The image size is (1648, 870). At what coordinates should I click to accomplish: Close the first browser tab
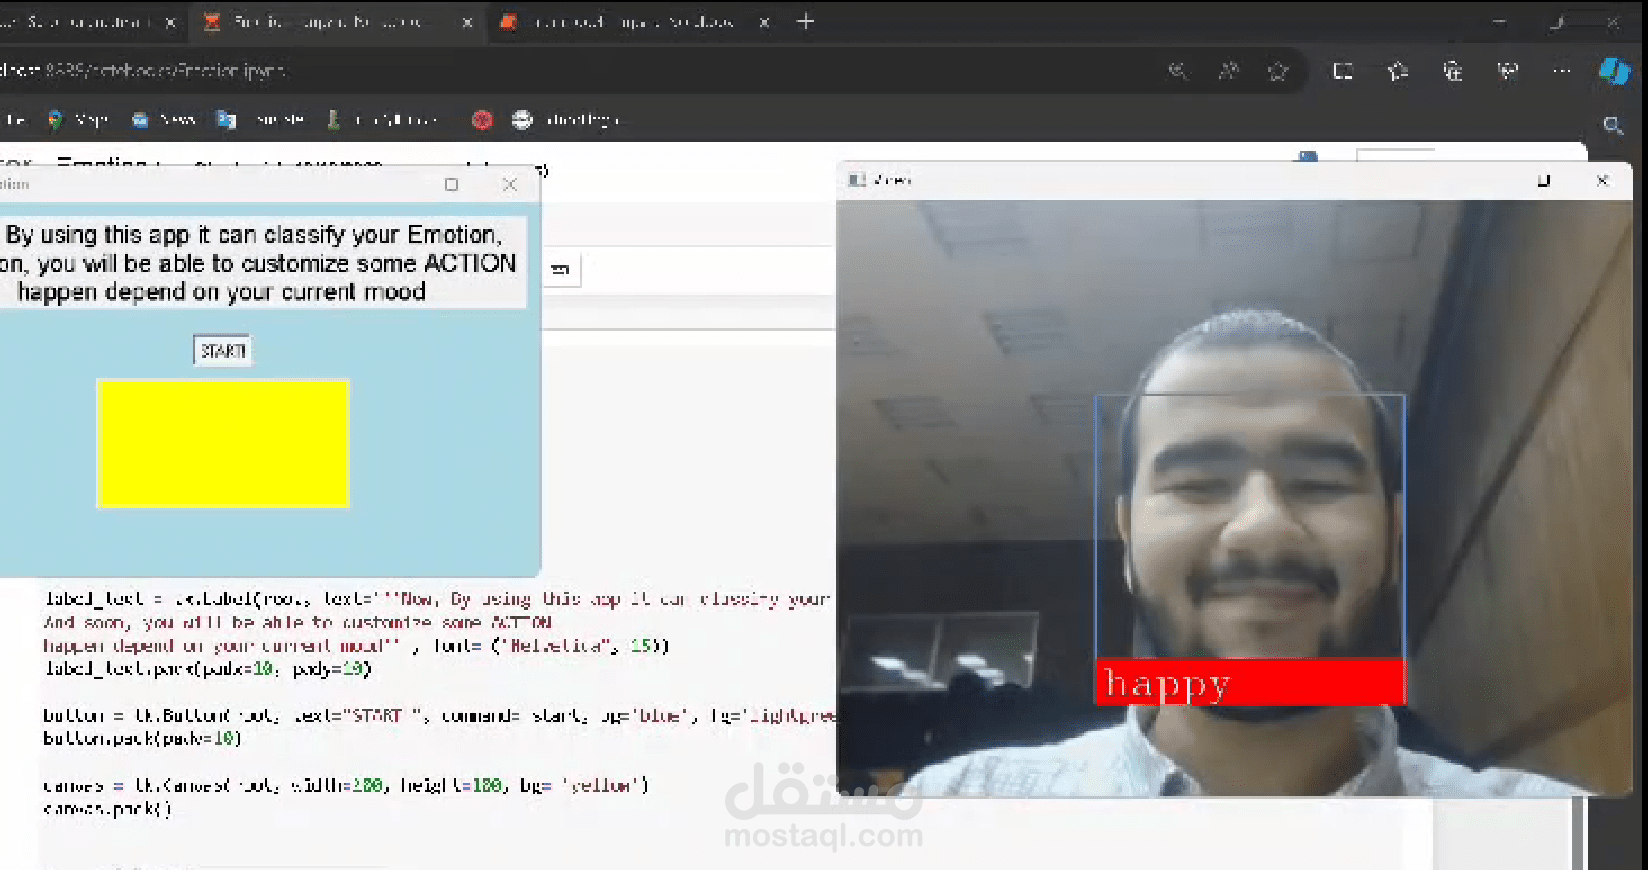[x=171, y=22]
